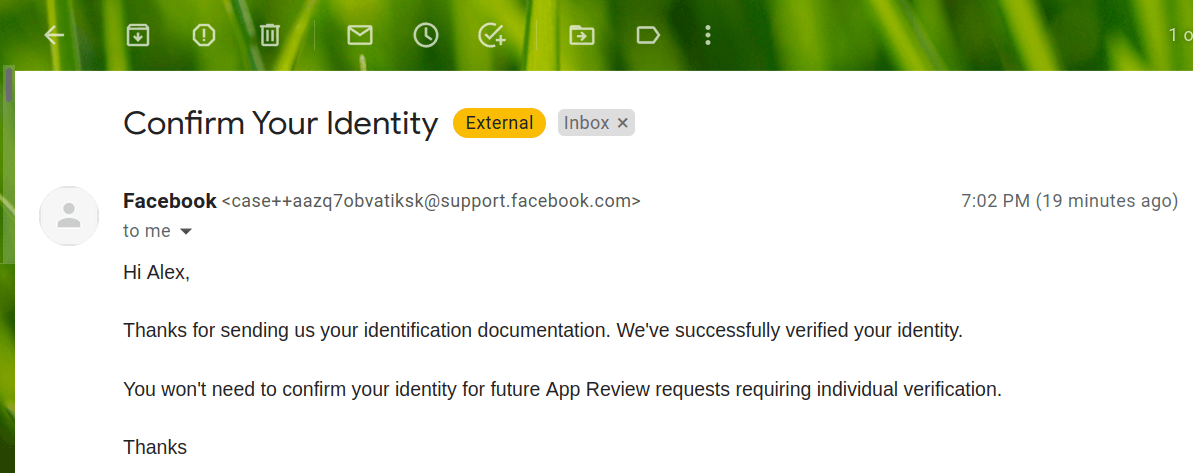Remove the Inbox label from message
The width and height of the screenshot is (1193, 473).
[622, 123]
